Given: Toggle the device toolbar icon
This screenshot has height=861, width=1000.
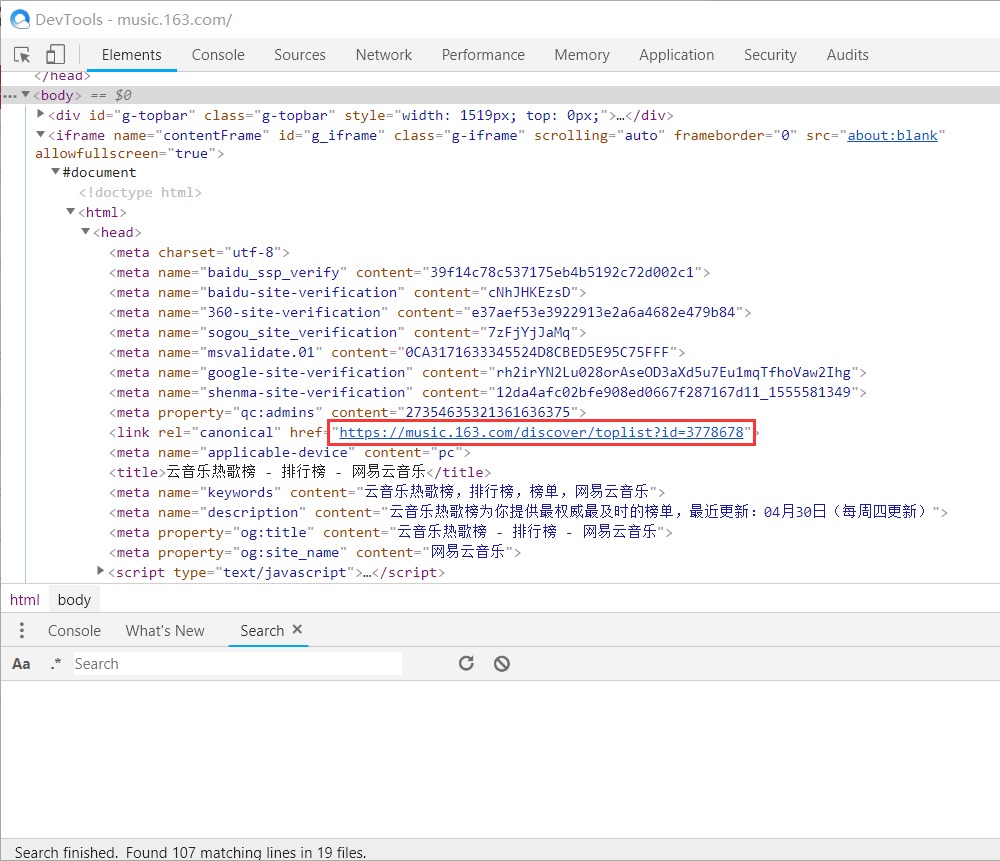Looking at the screenshot, I should click(x=55, y=54).
